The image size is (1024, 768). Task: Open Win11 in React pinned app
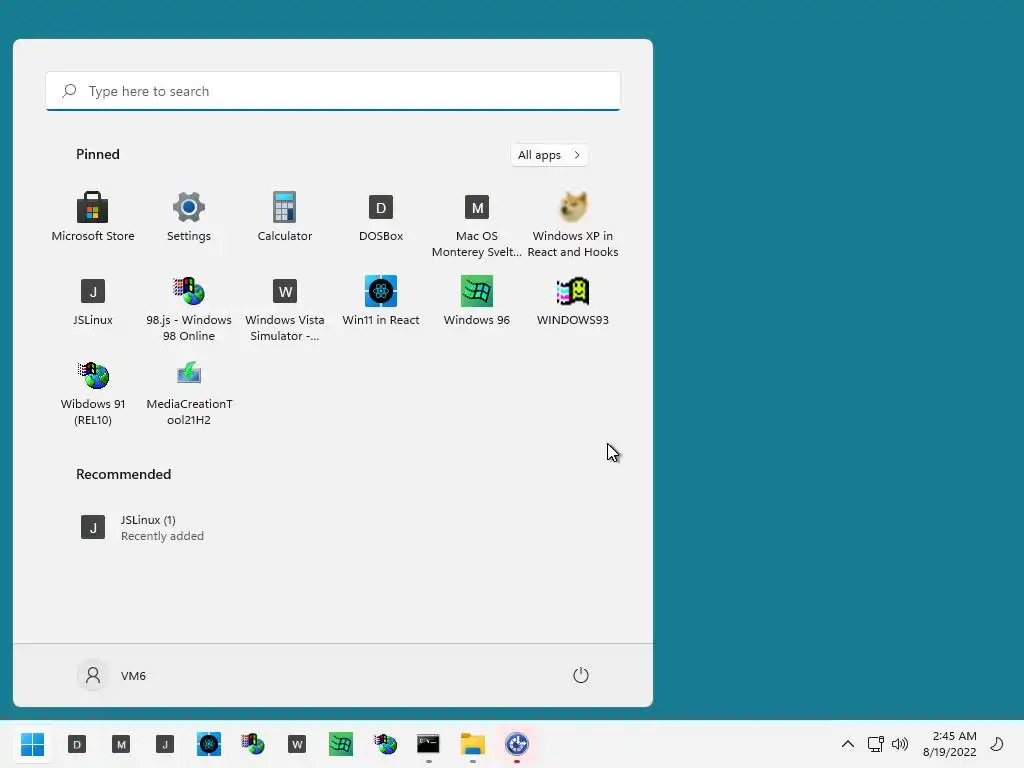pos(381,302)
